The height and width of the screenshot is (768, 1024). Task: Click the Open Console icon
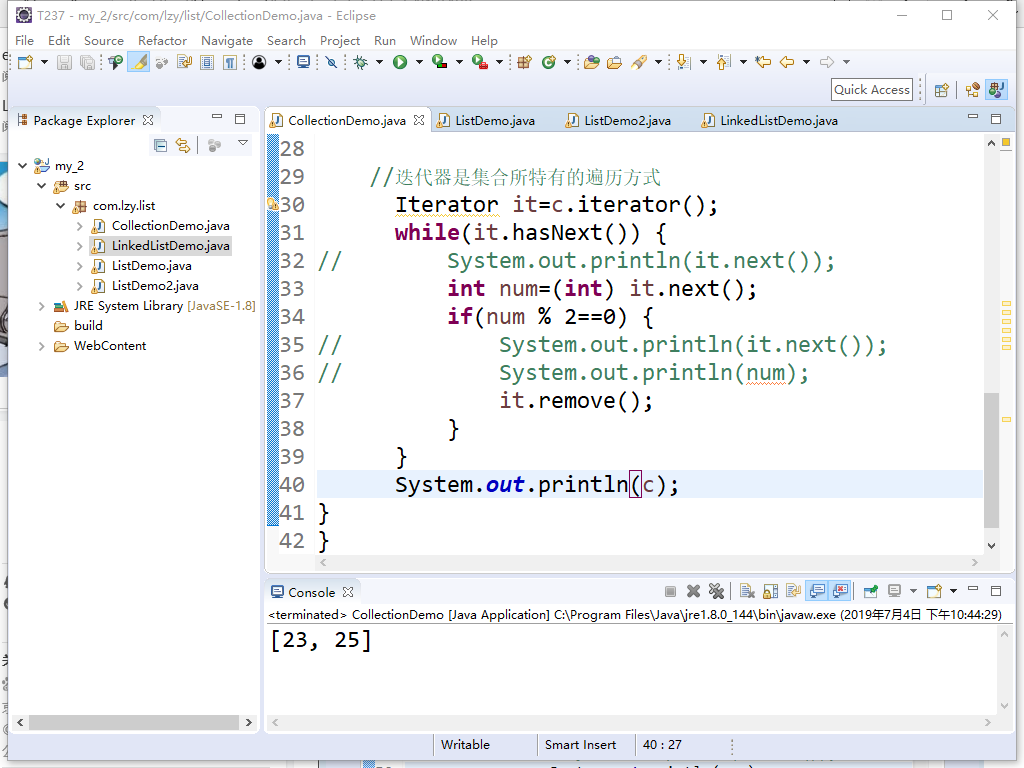tap(934, 592)
